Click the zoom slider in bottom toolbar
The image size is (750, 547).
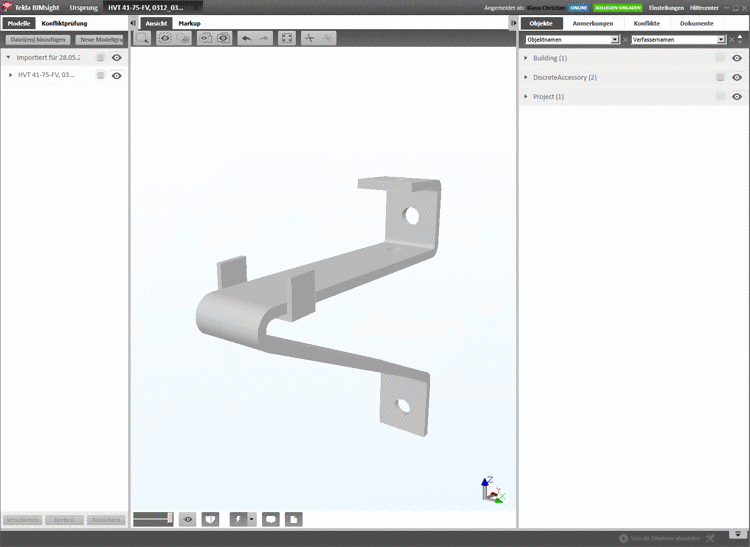click(x=153, y=519)
